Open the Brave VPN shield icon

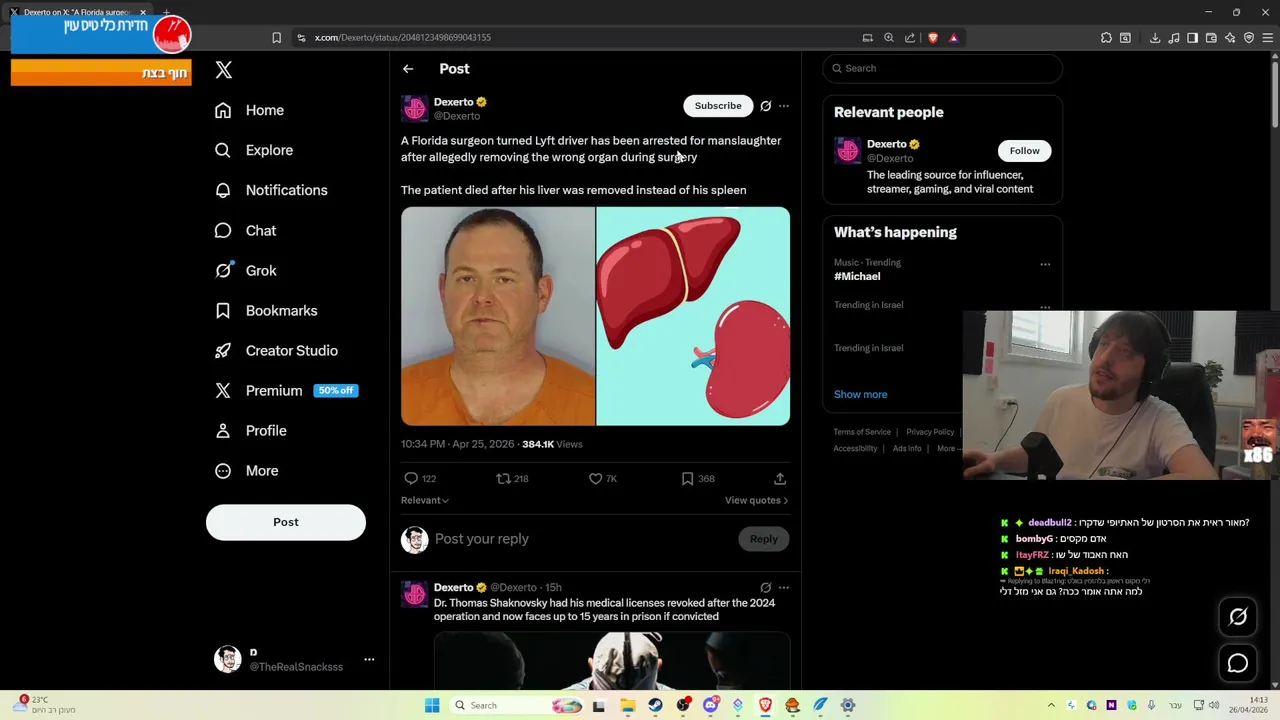[1249, 38]
